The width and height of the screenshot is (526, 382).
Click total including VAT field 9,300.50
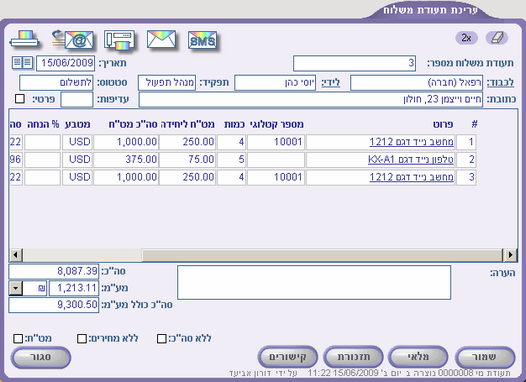coord(54,305)
